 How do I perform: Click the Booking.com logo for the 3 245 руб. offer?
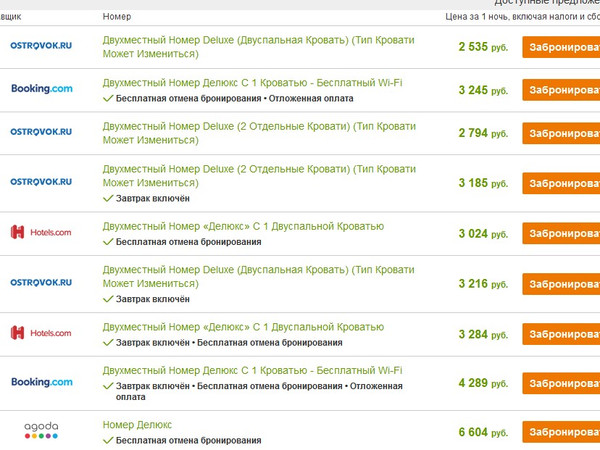41,89
